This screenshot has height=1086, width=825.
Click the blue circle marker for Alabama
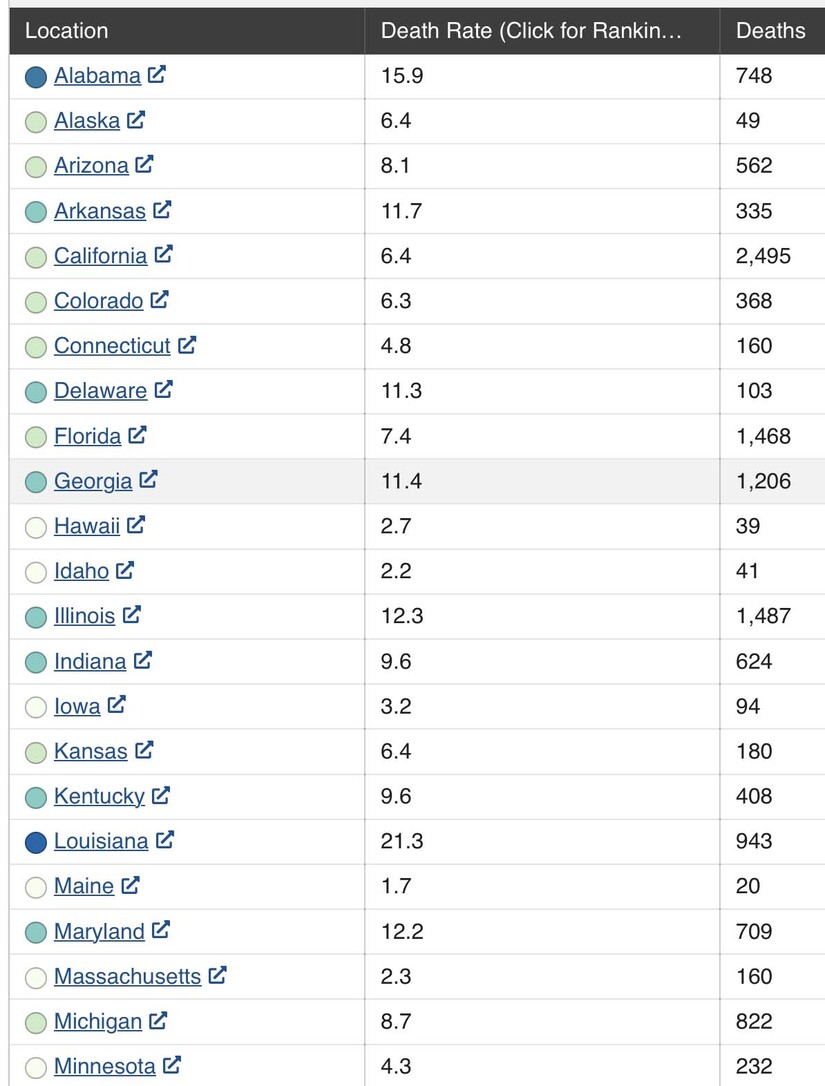coord(36,77)
